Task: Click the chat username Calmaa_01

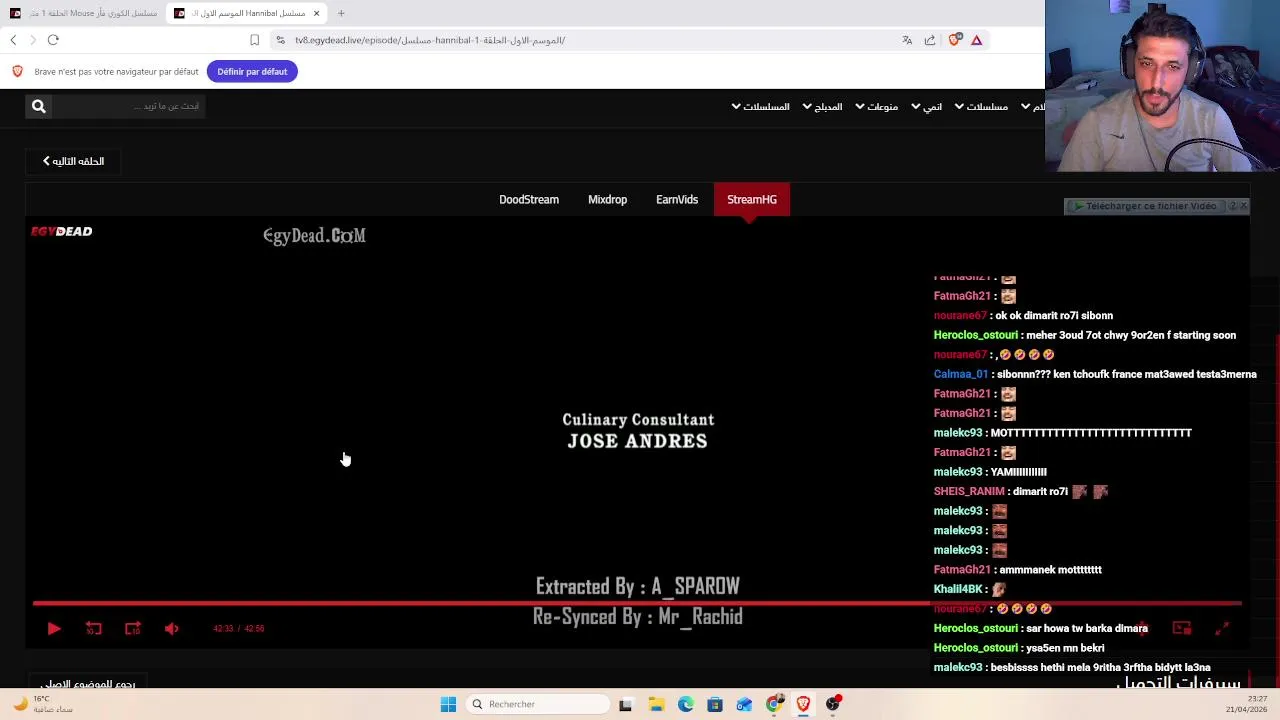Action: [x=961, y=374]
